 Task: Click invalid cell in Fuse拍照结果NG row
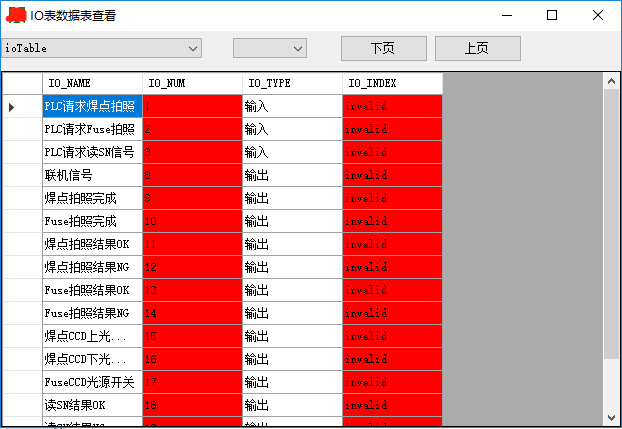pyautogui.click(x=392, y=314)
